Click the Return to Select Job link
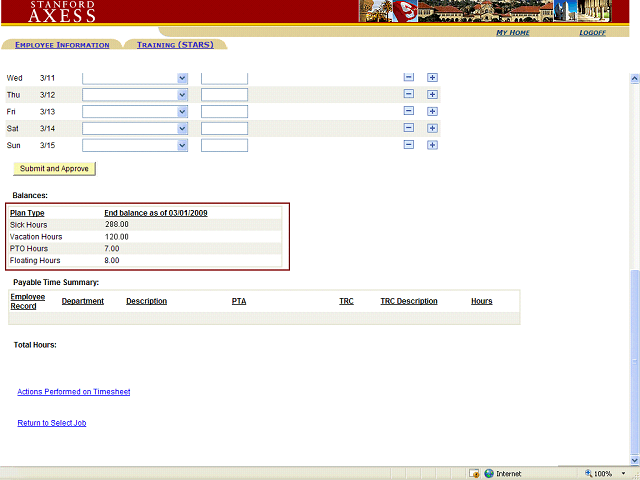Image resolution: width=640 pixels, height=480 pixels. pos(51,423)
